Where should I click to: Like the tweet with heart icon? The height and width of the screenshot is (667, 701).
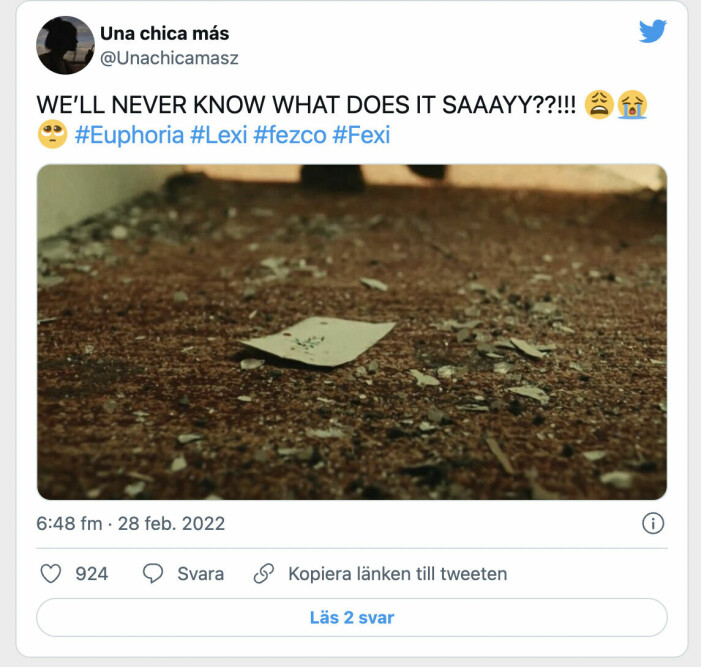[x=51, y=574]
